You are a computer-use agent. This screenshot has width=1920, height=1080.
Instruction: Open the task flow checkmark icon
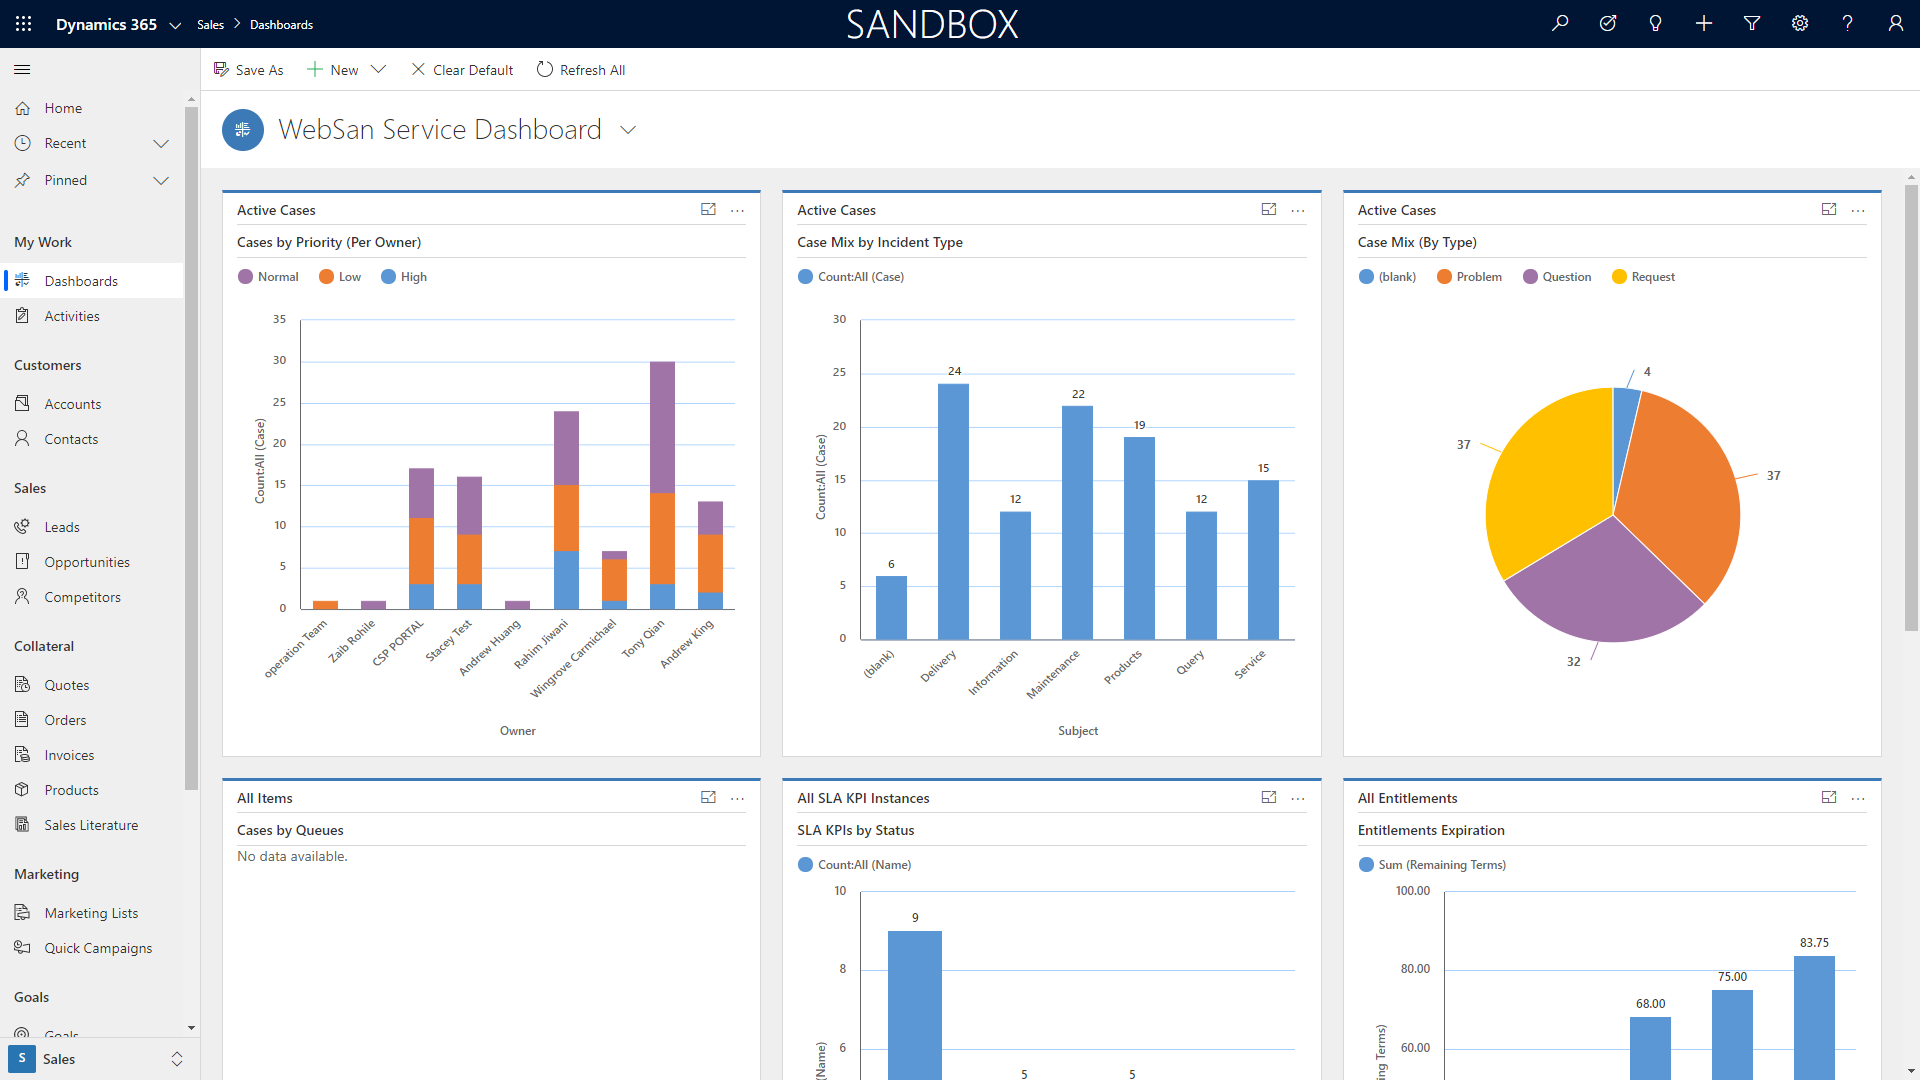pyautogui.click(x=1608, y=24)
